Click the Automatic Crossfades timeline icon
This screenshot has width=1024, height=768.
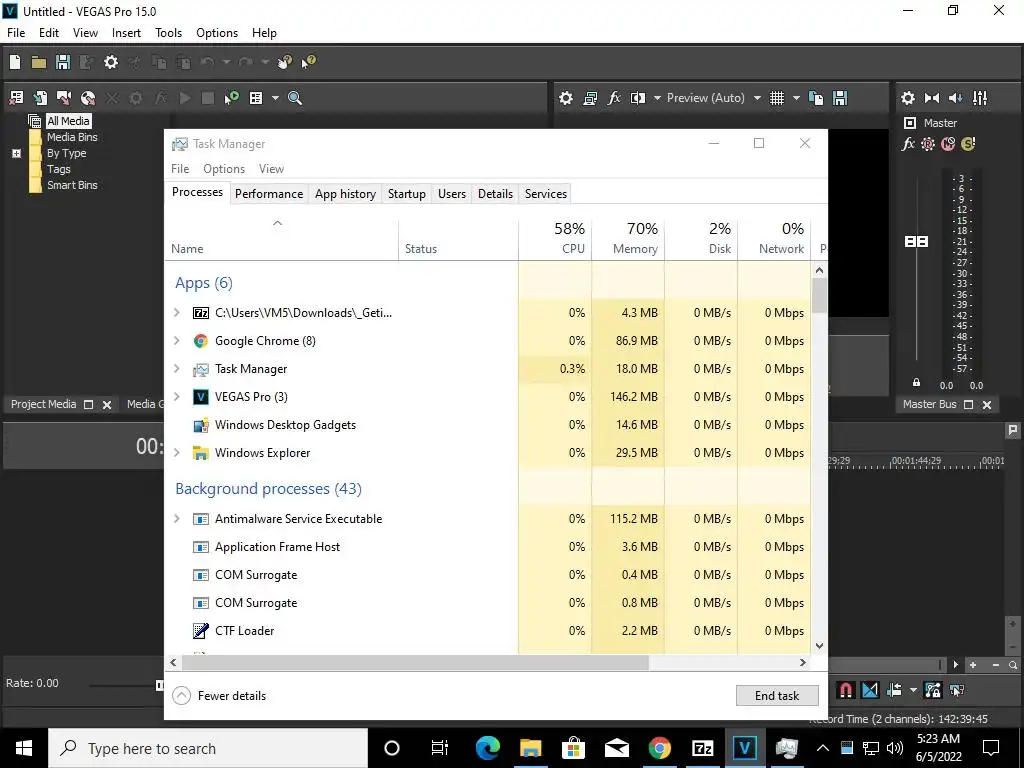point(870,690)
